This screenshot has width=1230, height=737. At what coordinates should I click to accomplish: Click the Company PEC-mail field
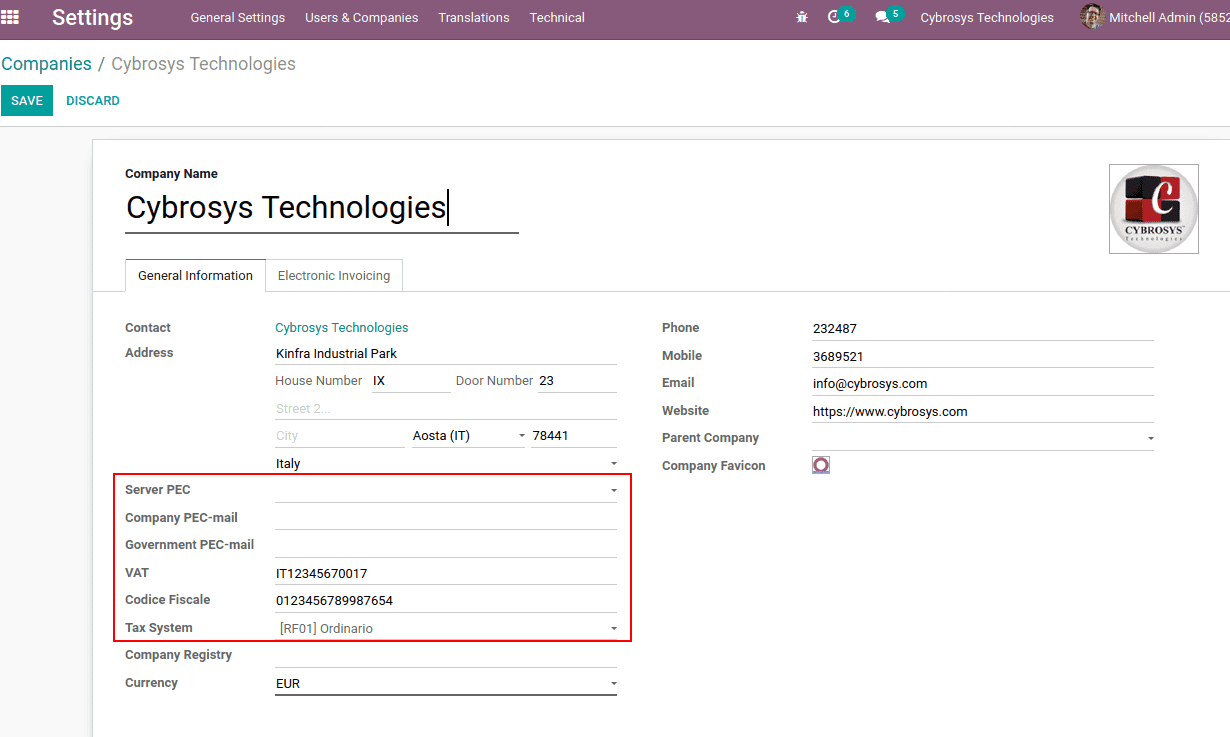click(x=446, y=518)
